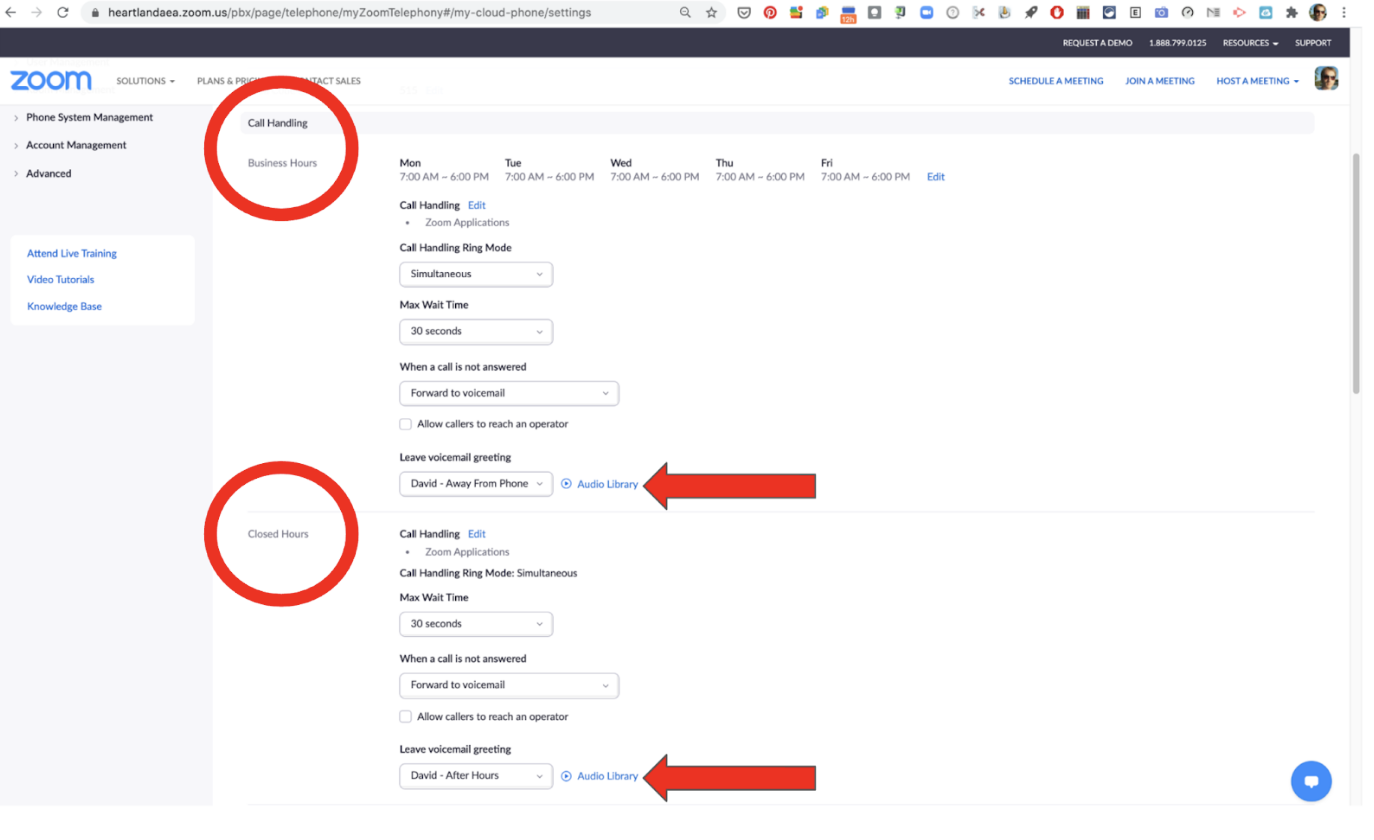The width and height of the screenshot is (1374, 840).
Task: Open the Solutions menu
Action: 145,81
